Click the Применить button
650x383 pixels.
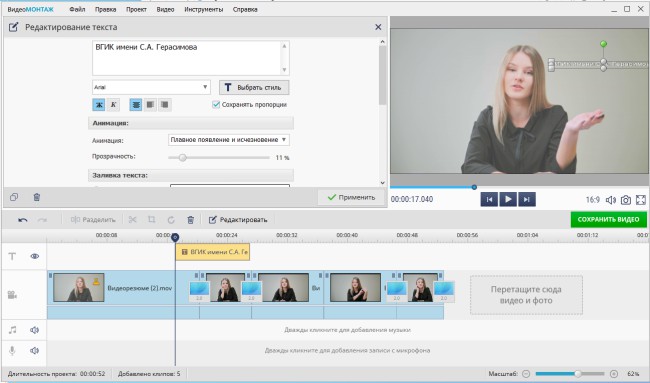352,197
